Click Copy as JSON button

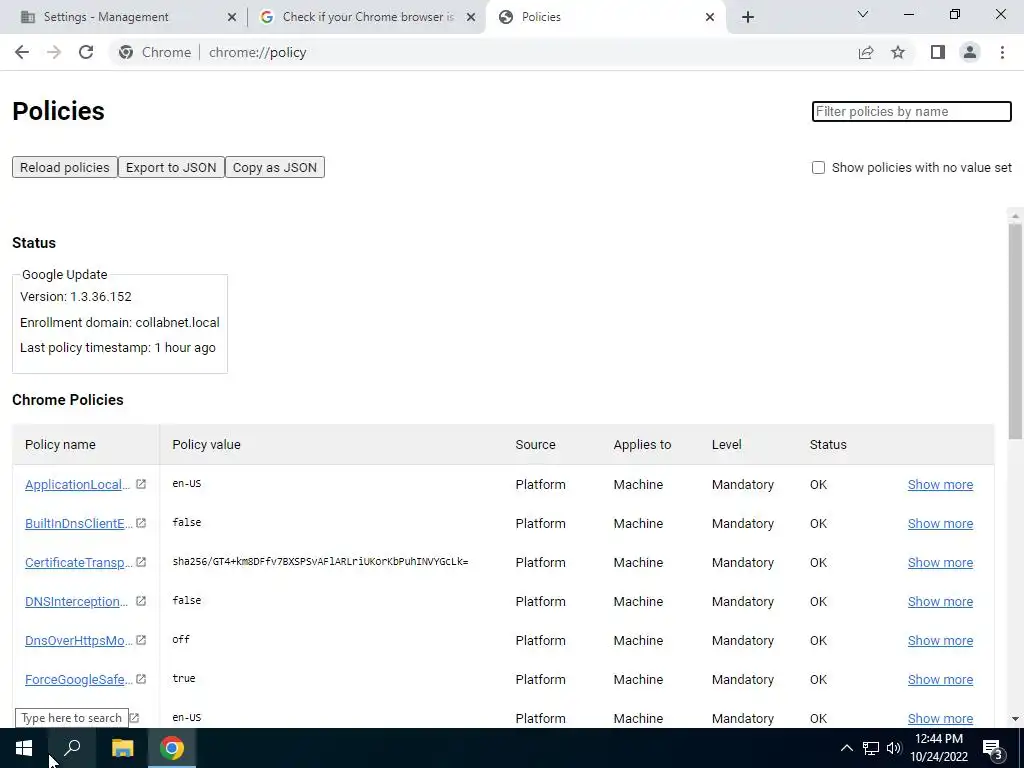[x=275, y=167]
